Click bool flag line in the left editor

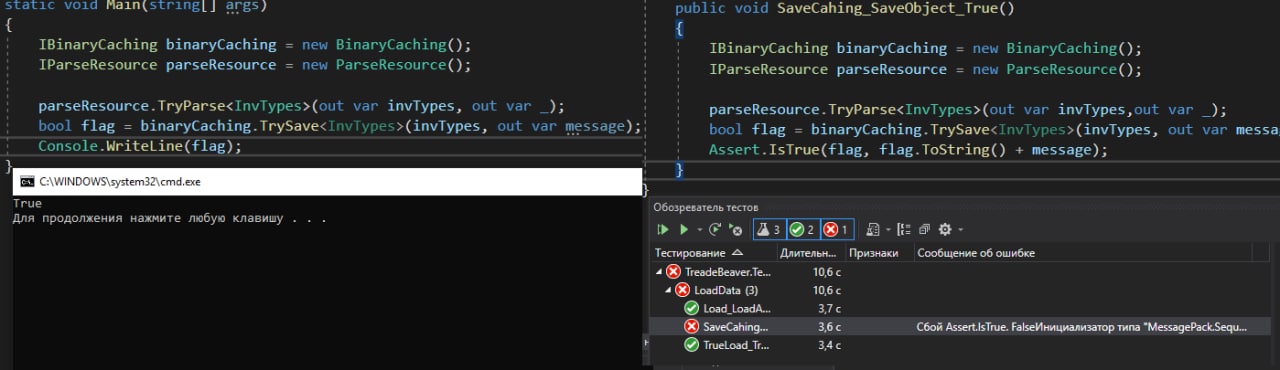pyautogui.click(x=339, y=126)
